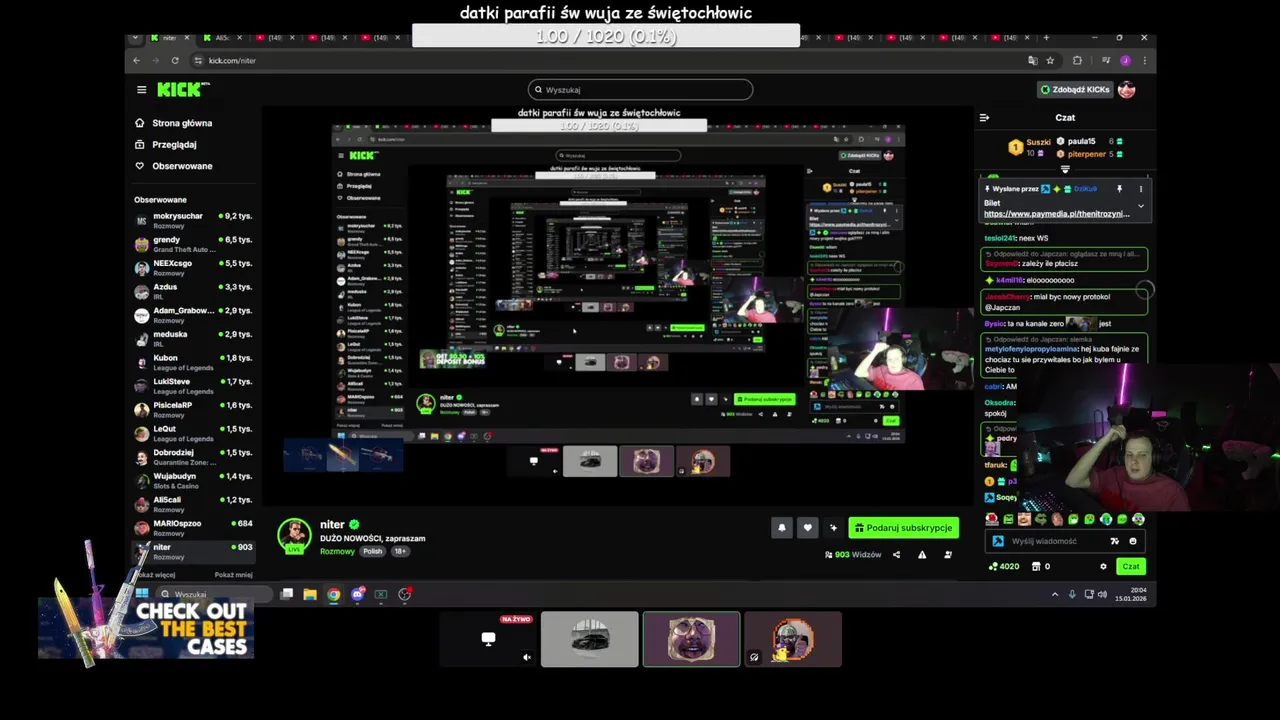The image size is (1280, 720).
Task: Click the browser back arrow
Action: pyautogui.click(x=137, y=61)
